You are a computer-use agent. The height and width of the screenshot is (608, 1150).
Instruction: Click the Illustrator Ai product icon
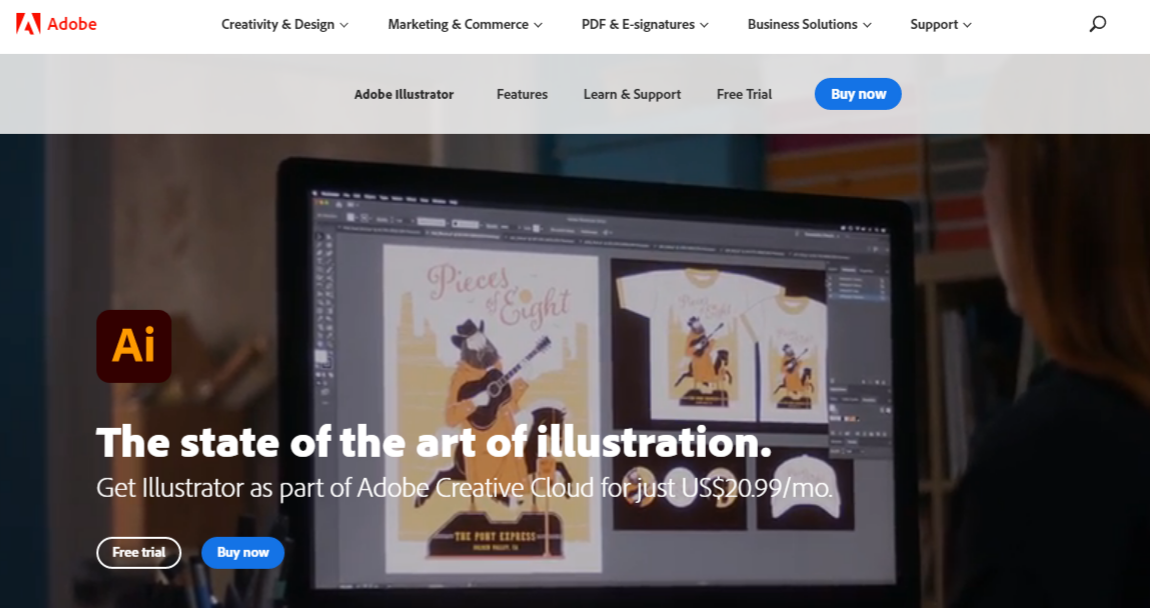click(134, 345)
